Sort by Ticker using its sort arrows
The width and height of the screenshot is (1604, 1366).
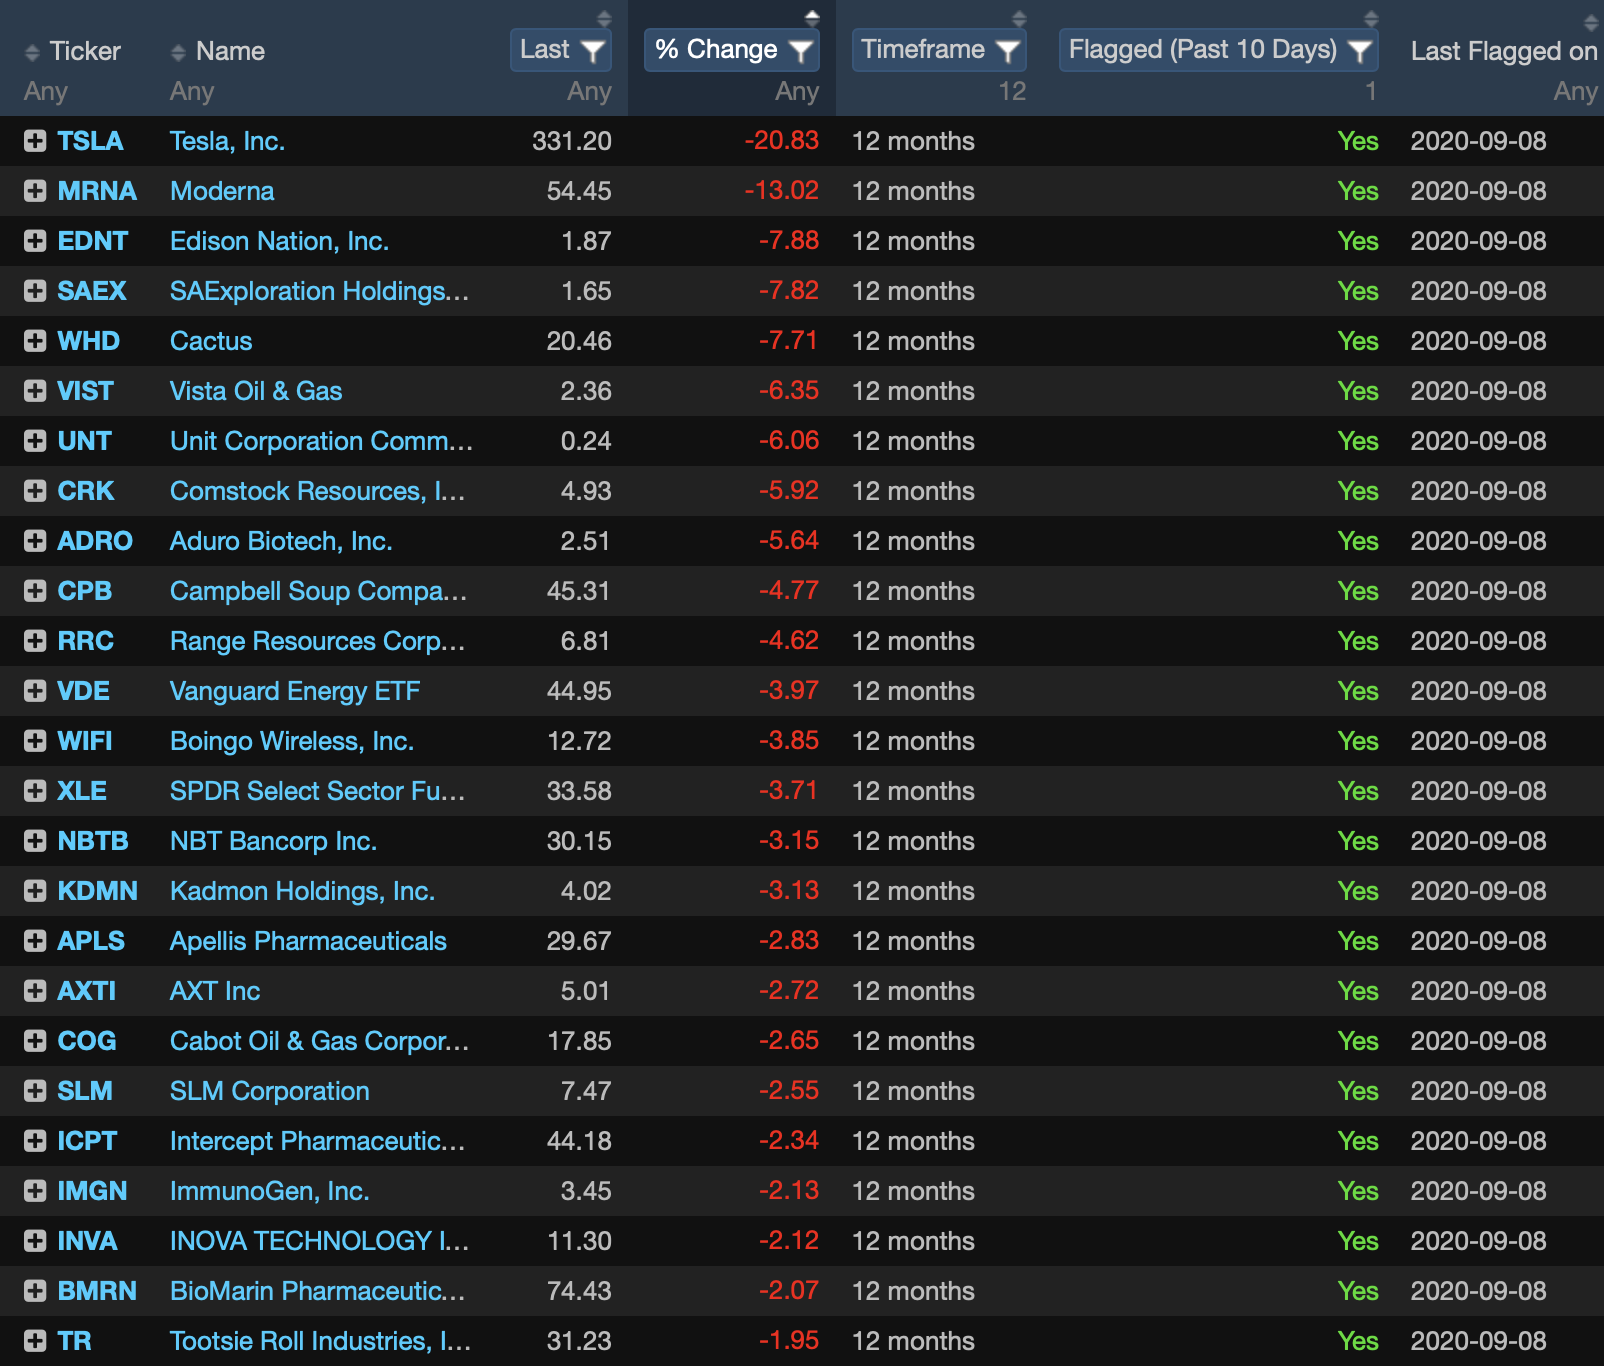point(32,52)
